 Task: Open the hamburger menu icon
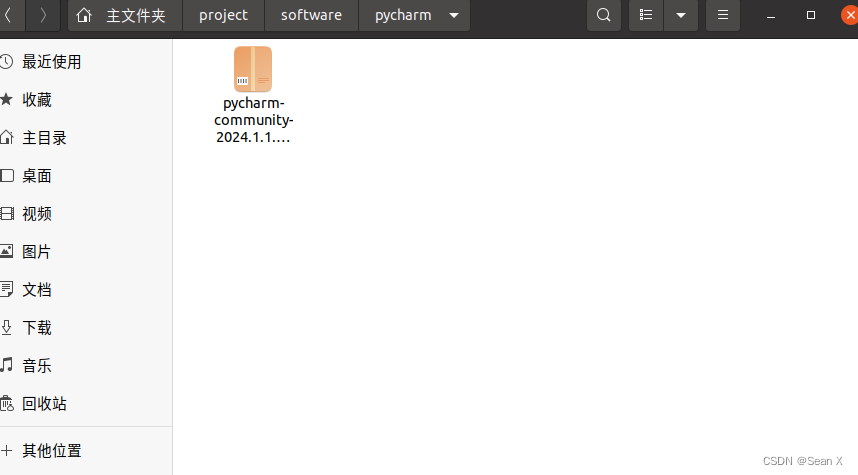tap(722, 15)
